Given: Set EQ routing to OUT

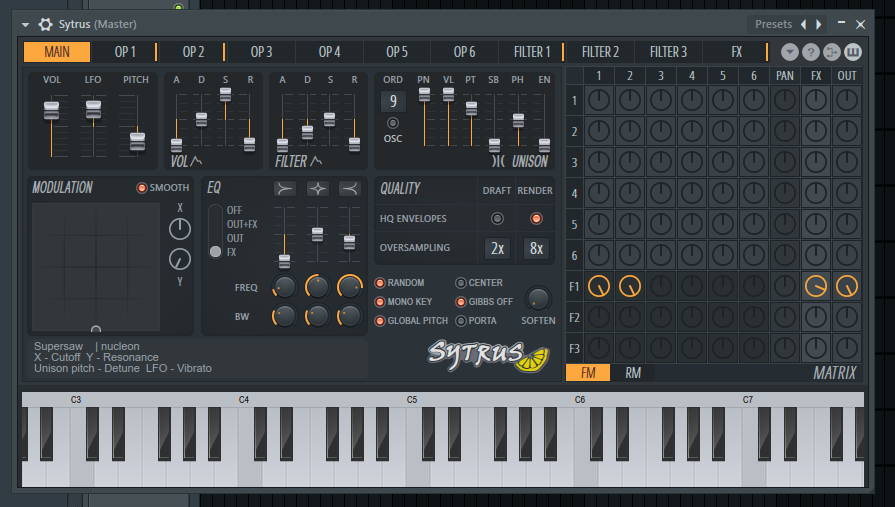Looking at the screenshot, I should 235,238.
